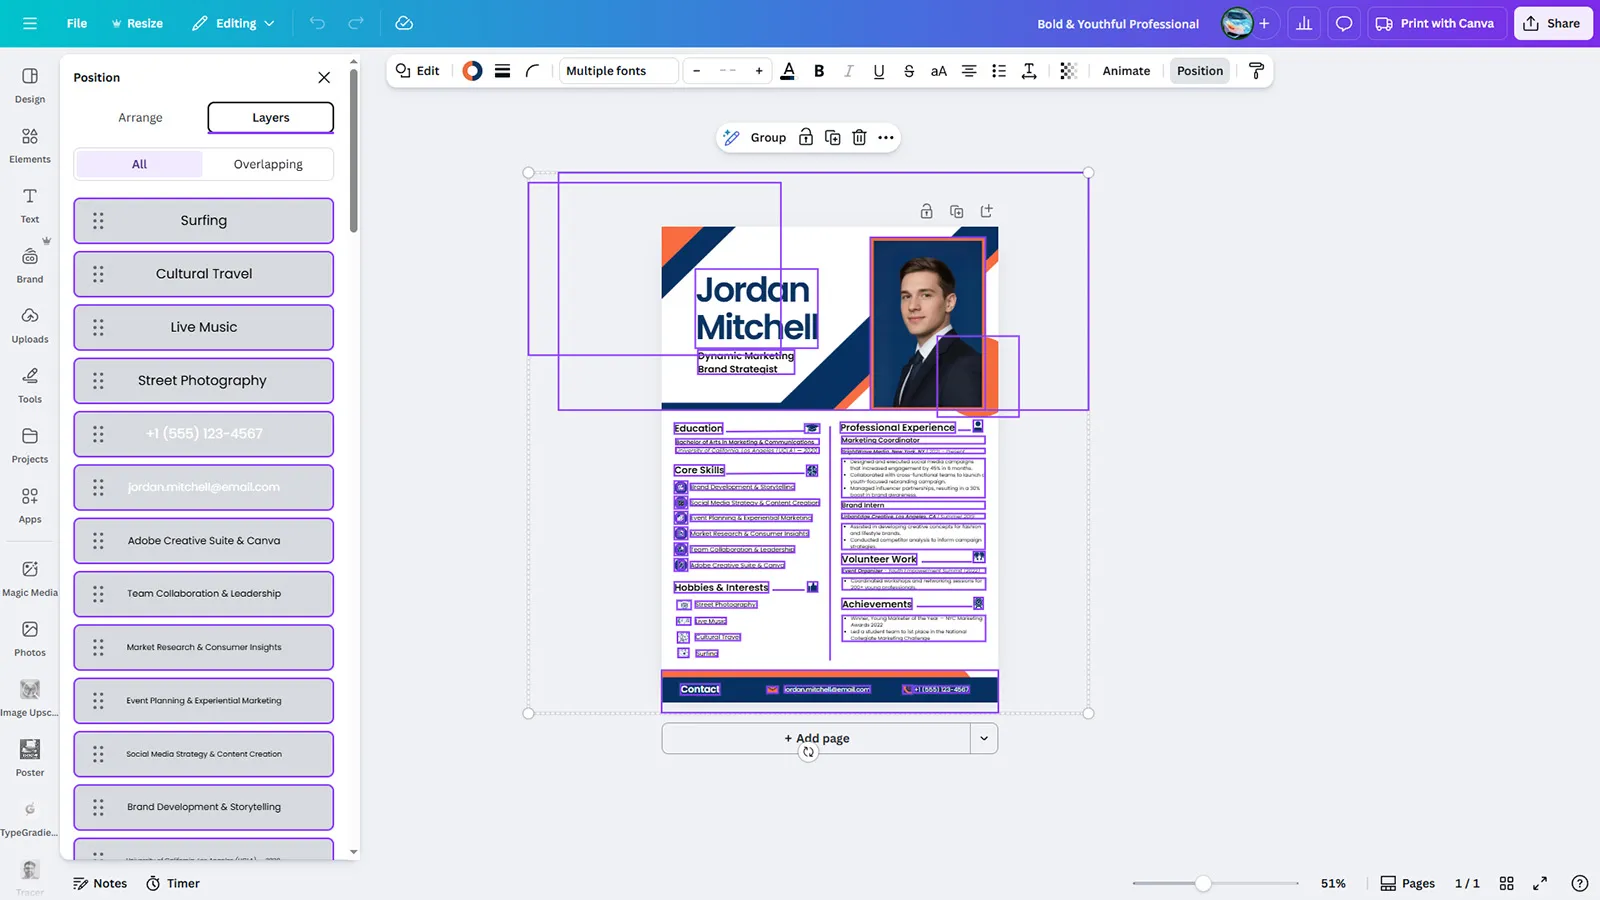Toggle italic text formatting
This screenshot has height=900, width=1600.
coord(849,71)
